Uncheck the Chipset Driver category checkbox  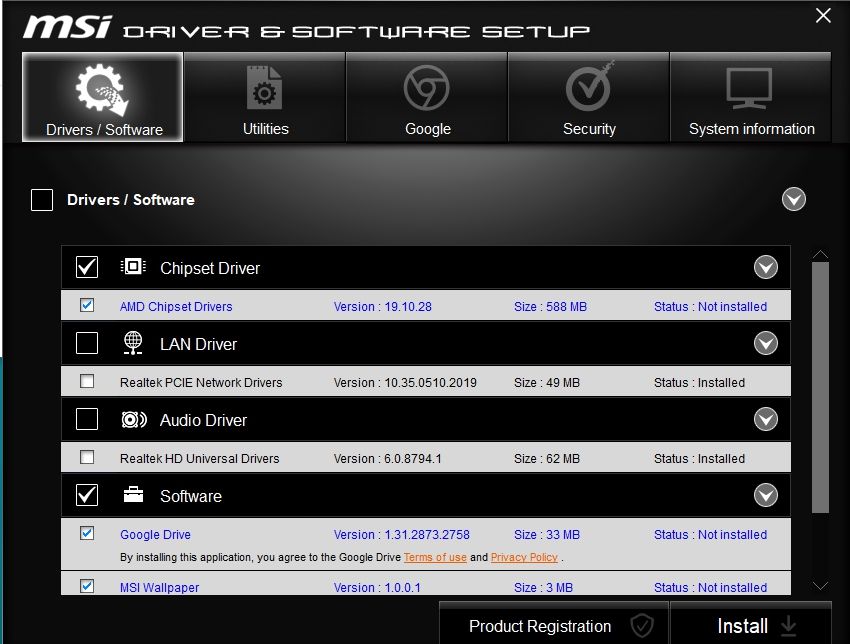coord(87,267)
